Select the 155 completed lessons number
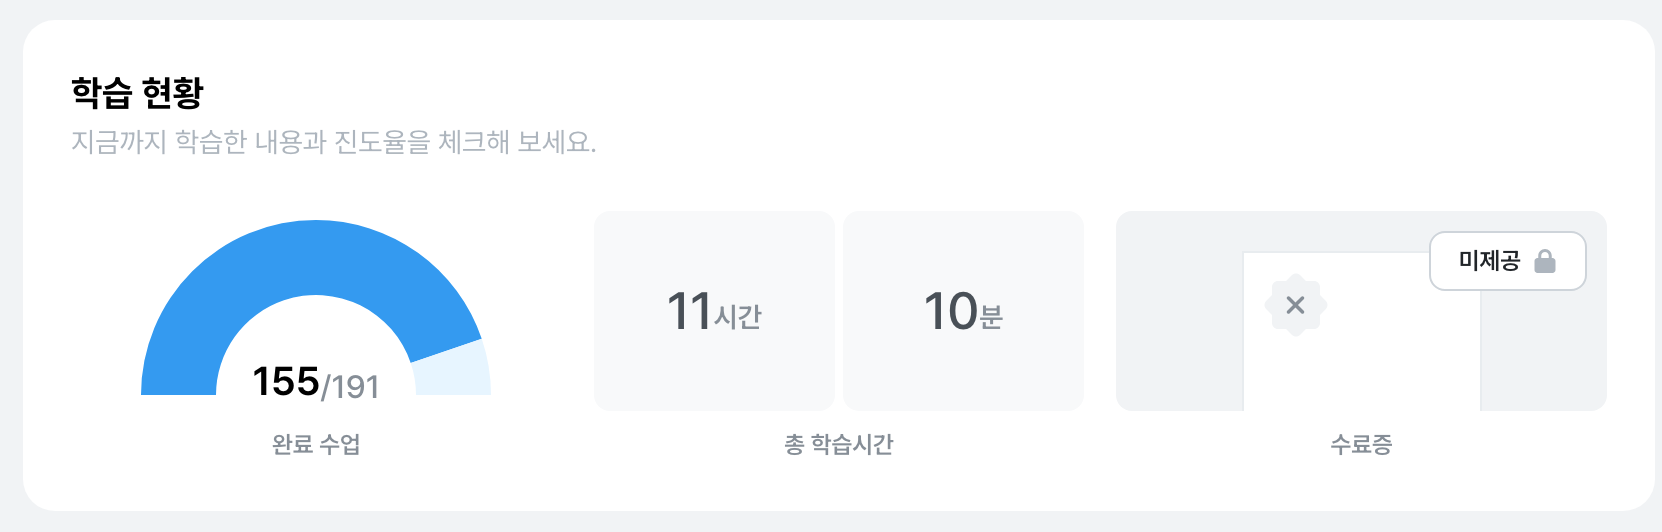Viewport: 1662px width, 532px height. point(286,382)
